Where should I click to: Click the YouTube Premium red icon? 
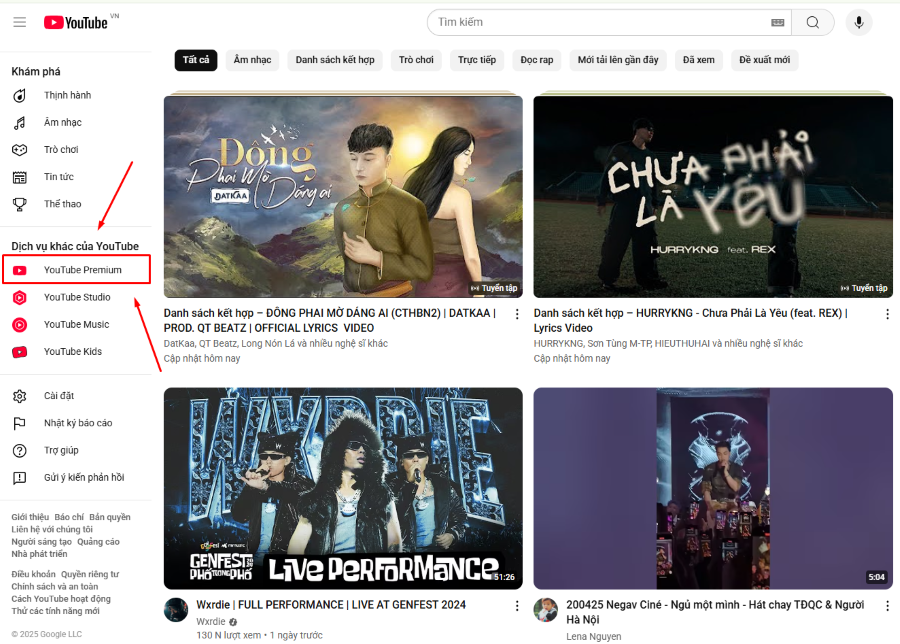(20, 270)
